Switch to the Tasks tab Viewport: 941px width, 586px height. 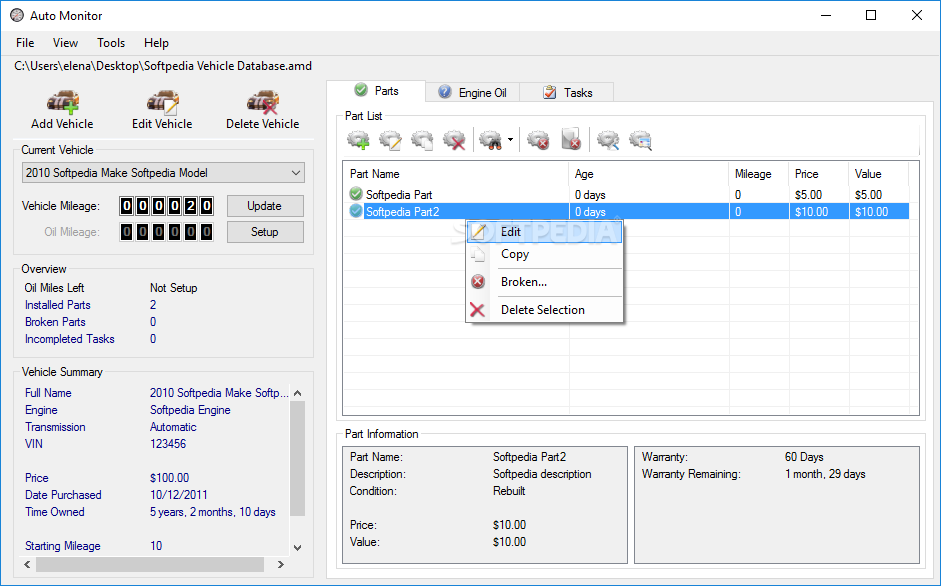tap(567, 92)
